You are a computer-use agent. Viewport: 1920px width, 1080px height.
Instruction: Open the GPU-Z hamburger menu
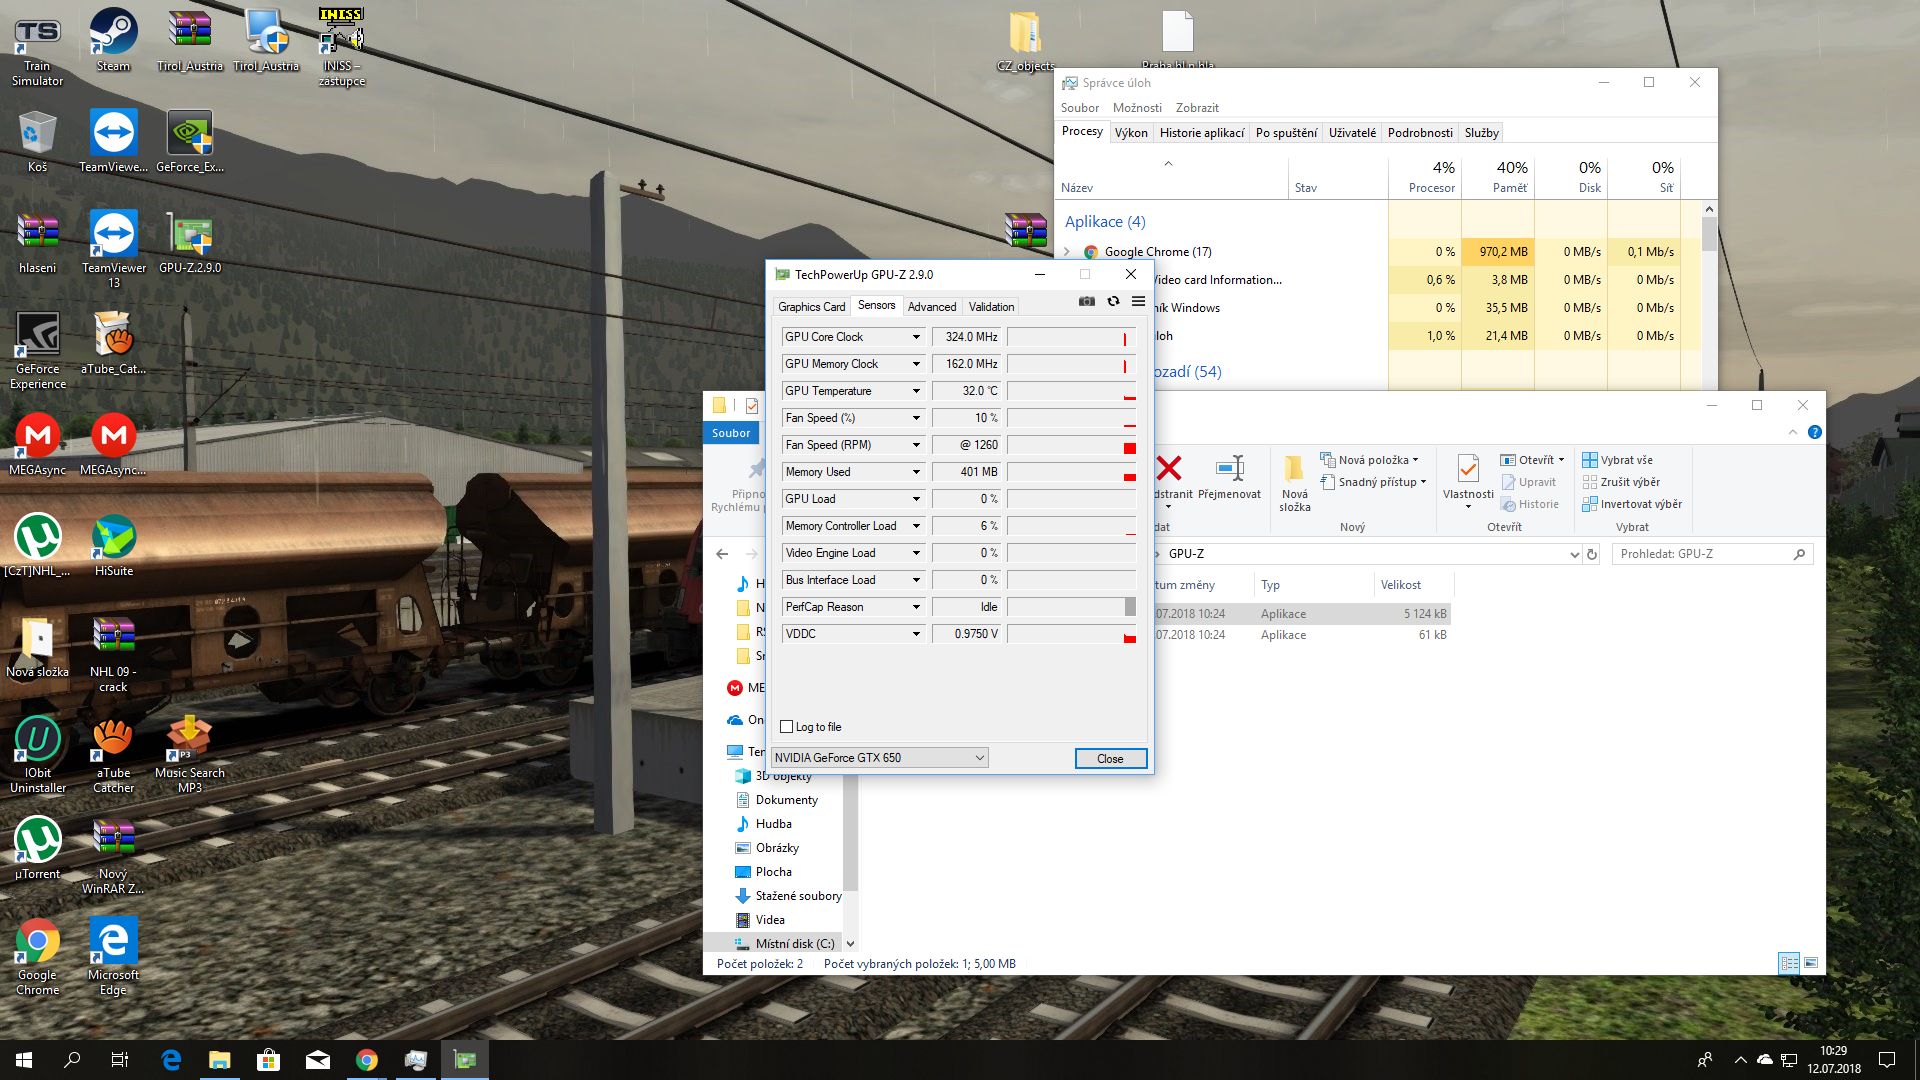(1138, 301)
